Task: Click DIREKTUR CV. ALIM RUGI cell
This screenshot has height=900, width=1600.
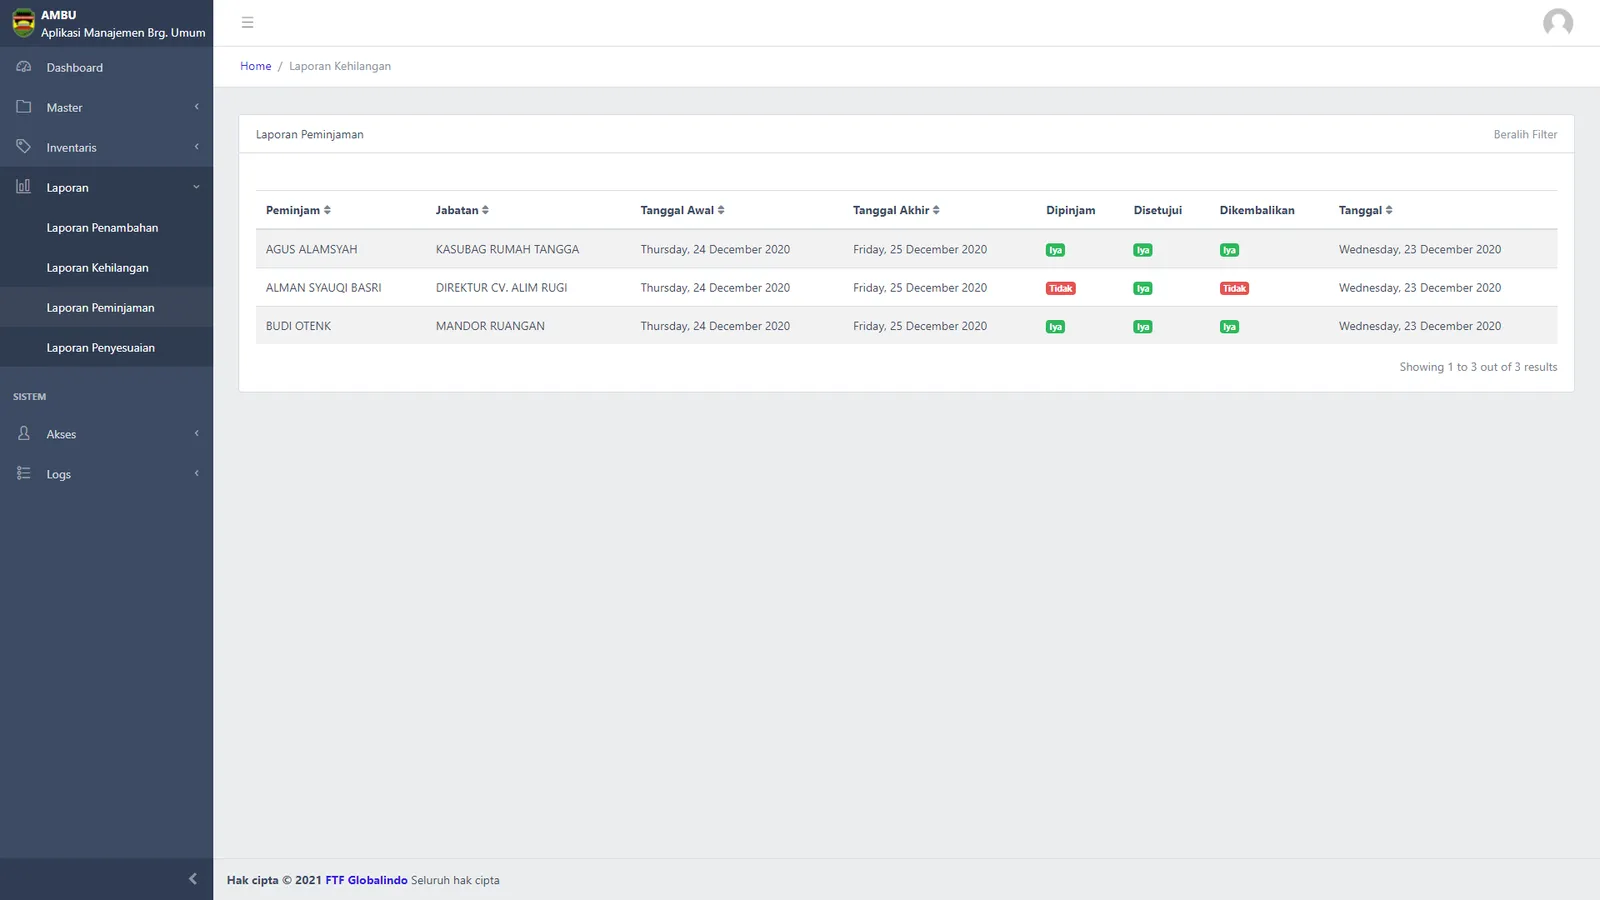Action: [x=501, y=287]
